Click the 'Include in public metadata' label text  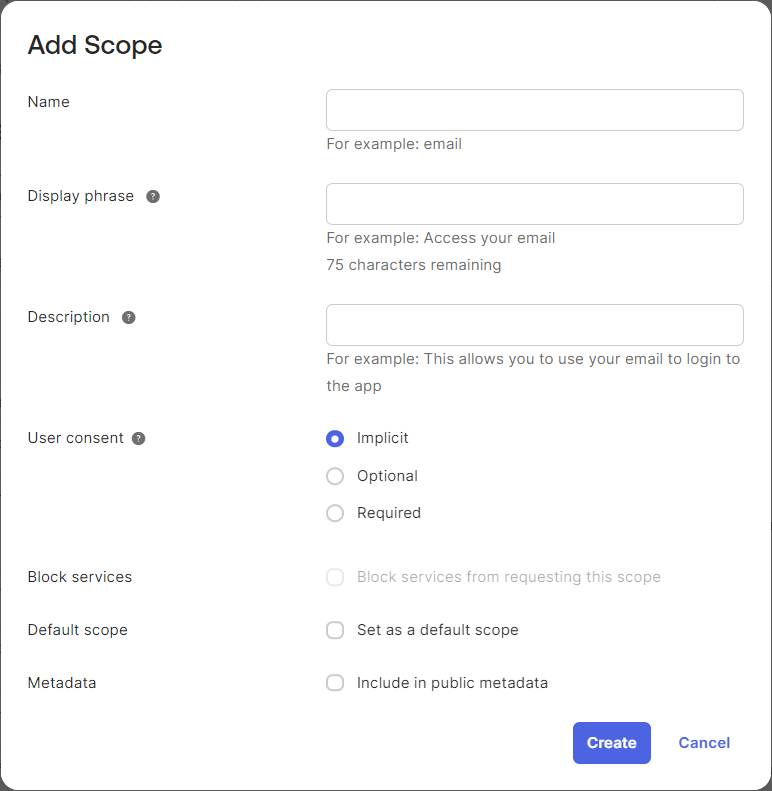[x=452, y=683]
